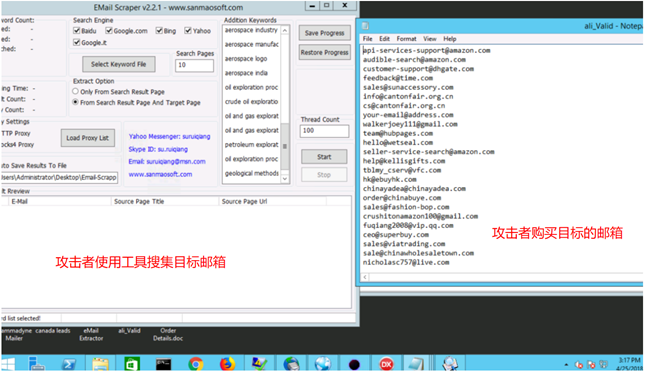Image resolution: width=645 pixels, height=373 pixels.
Task: Click Notepad window title icon
Action: (365, 26)
